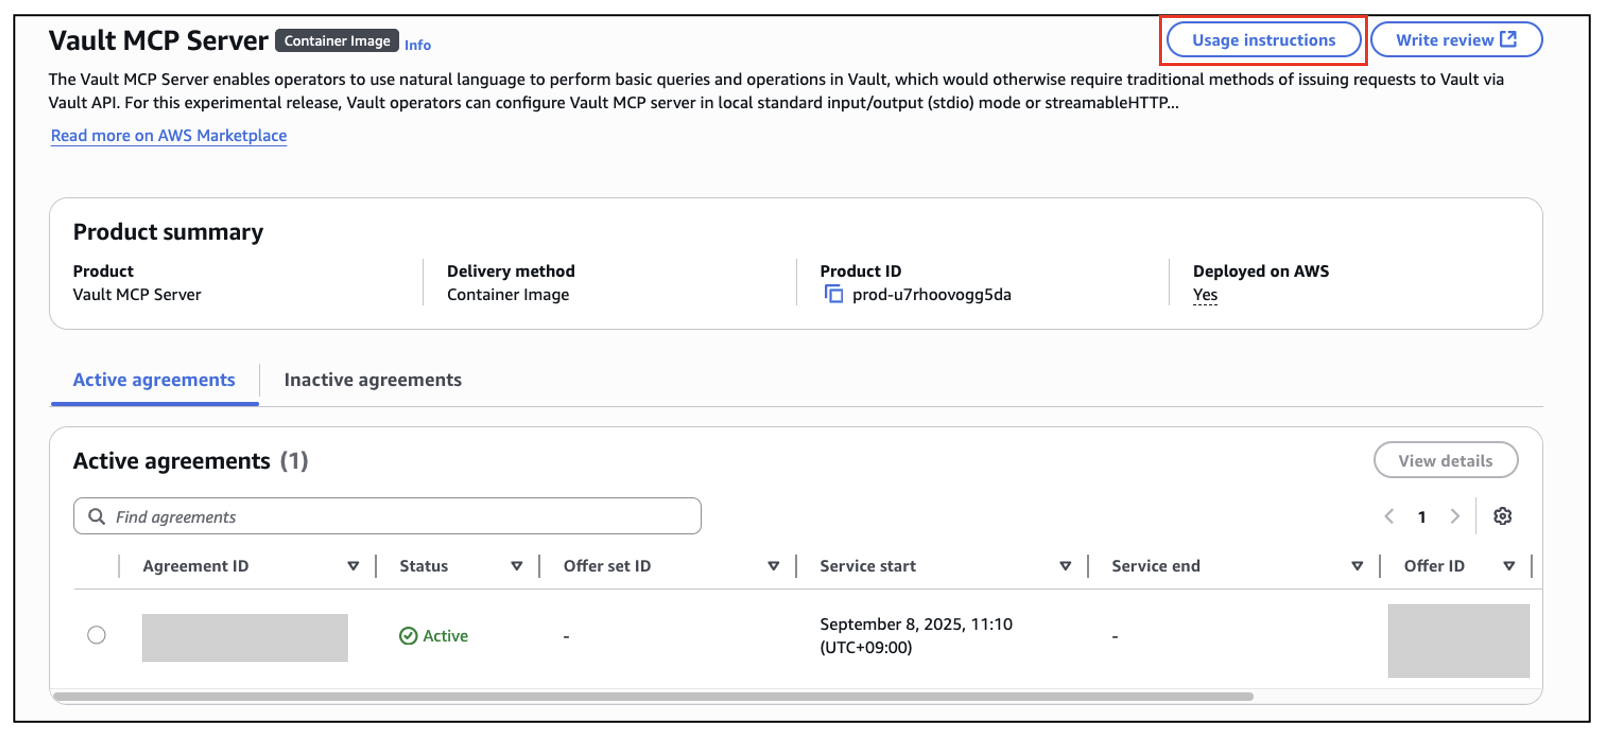Open Read more on AWS Marketplace link

[x=169, y=135]
